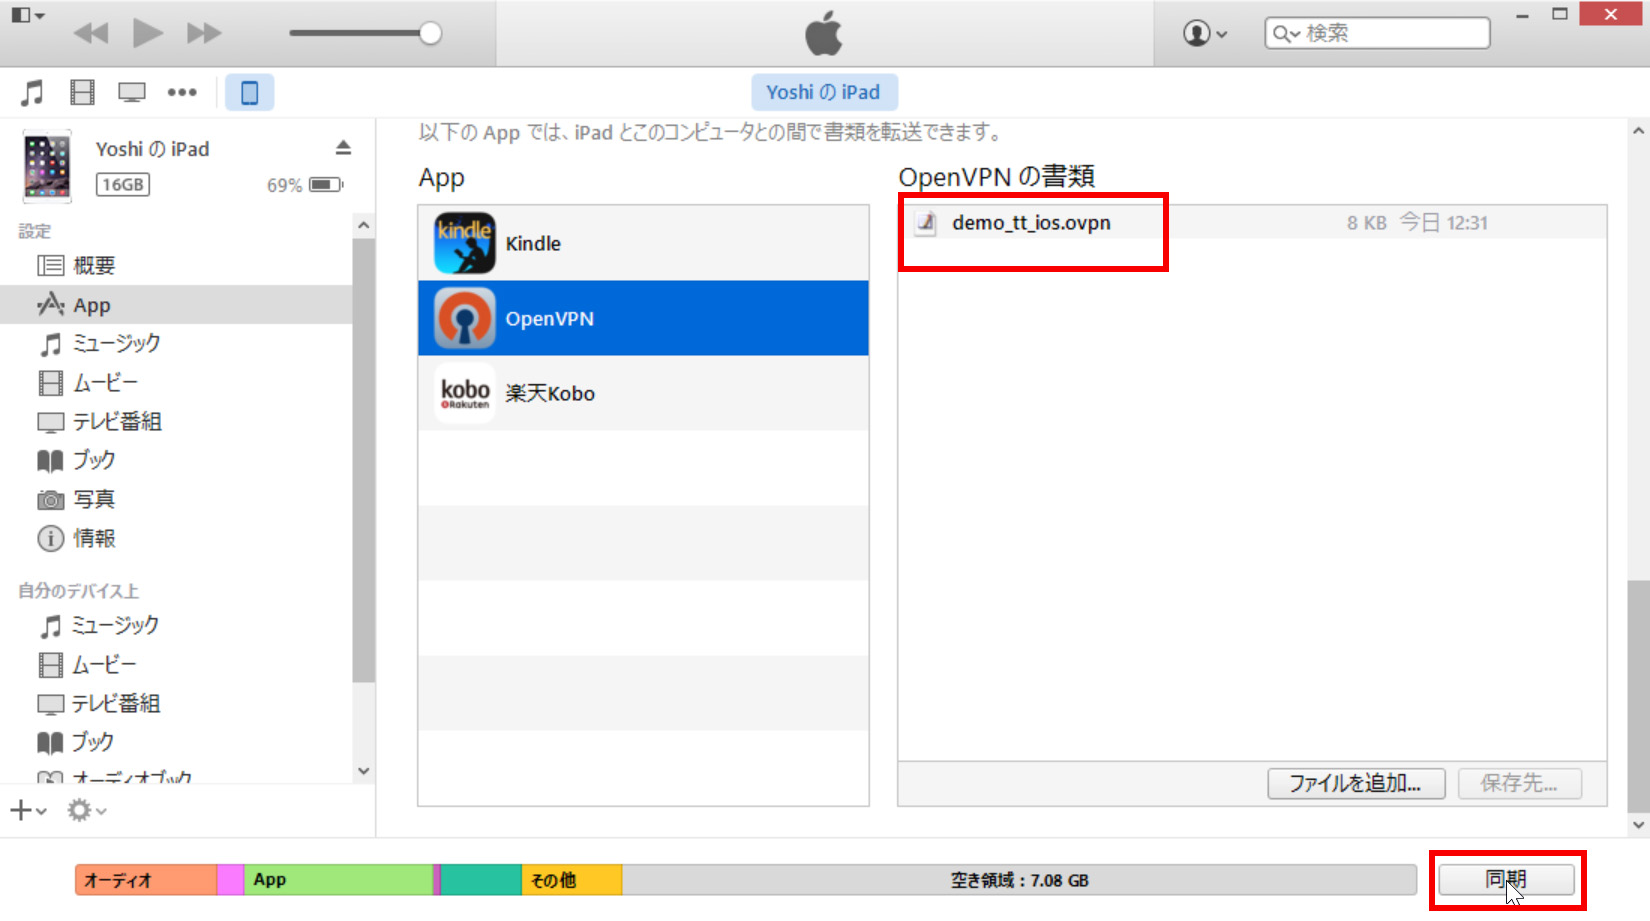Open ミュージック under 設定
This screenshot has width=1650, height=921.
pyautogui.click(x=176, y=344)
